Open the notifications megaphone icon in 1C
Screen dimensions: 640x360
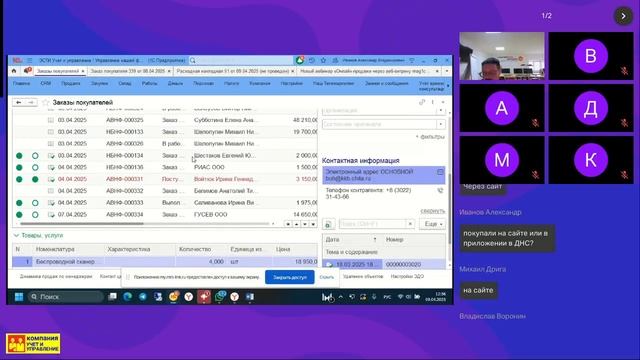[x=27, y=71]
